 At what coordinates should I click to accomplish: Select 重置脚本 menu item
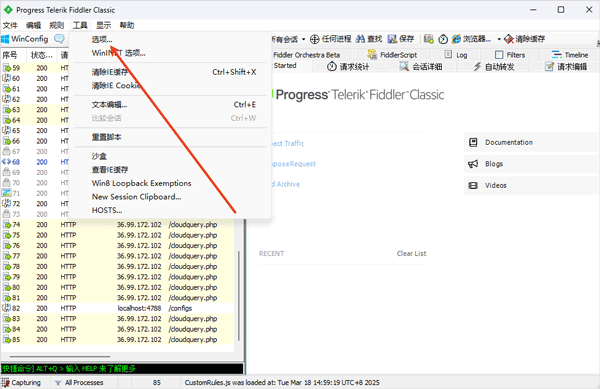(106, 137)
